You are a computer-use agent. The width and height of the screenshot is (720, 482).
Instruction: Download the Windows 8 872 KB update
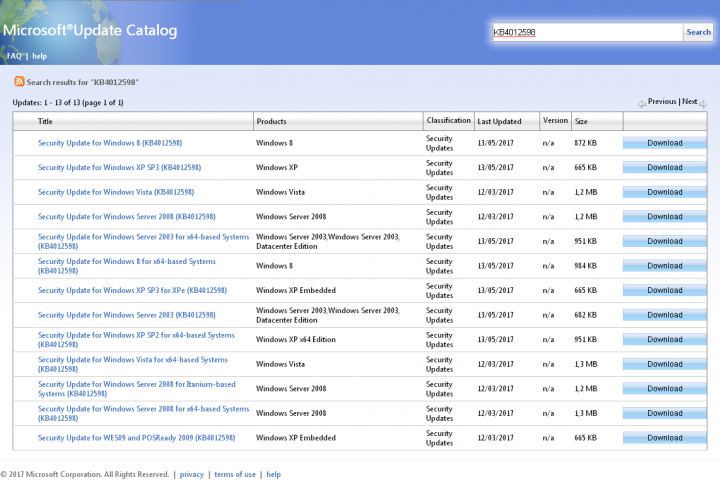(x=664, y=143)
